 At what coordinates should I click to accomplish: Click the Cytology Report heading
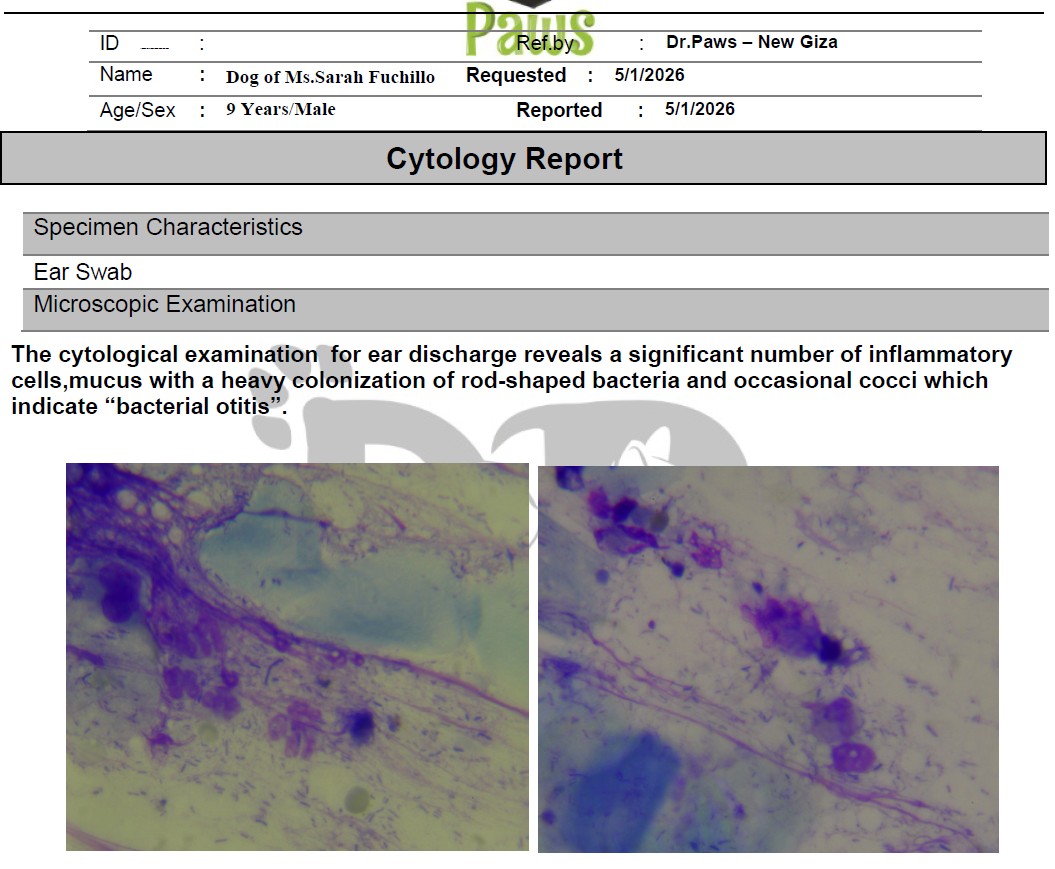[x=504, y=159]
